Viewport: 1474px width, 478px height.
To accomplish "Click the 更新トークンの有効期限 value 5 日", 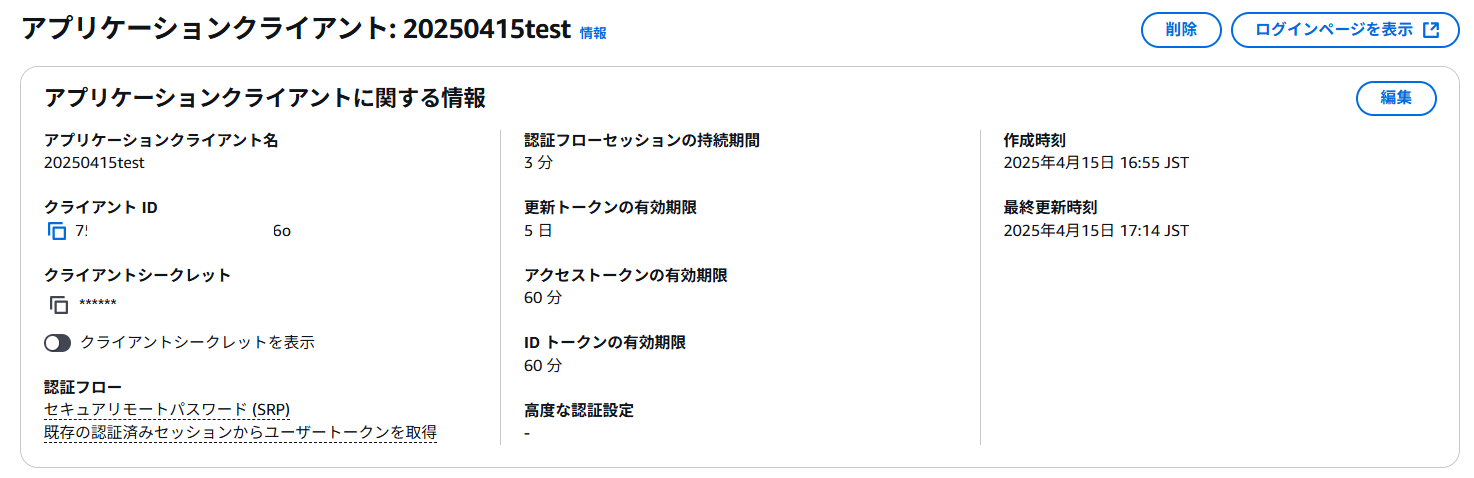I will click(x=538, y=231).
